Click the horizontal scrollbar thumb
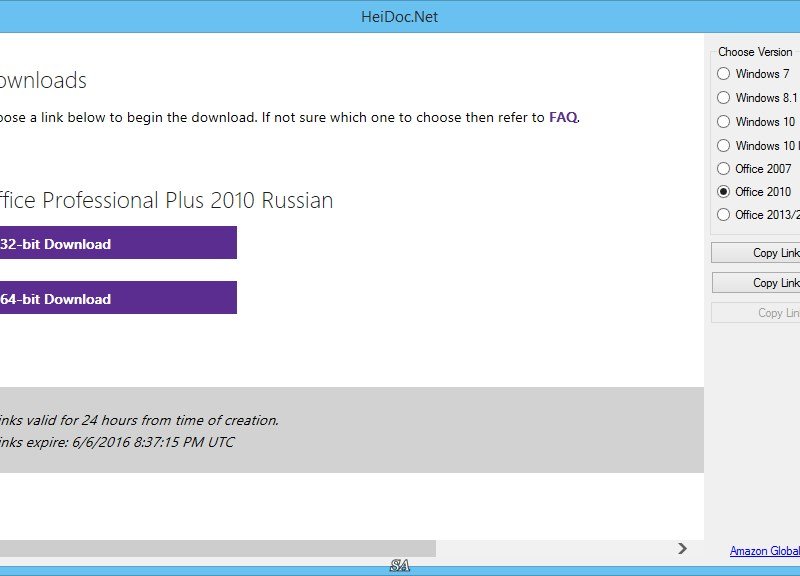Viewport: 800px width, 576px height. coord(218,548)
